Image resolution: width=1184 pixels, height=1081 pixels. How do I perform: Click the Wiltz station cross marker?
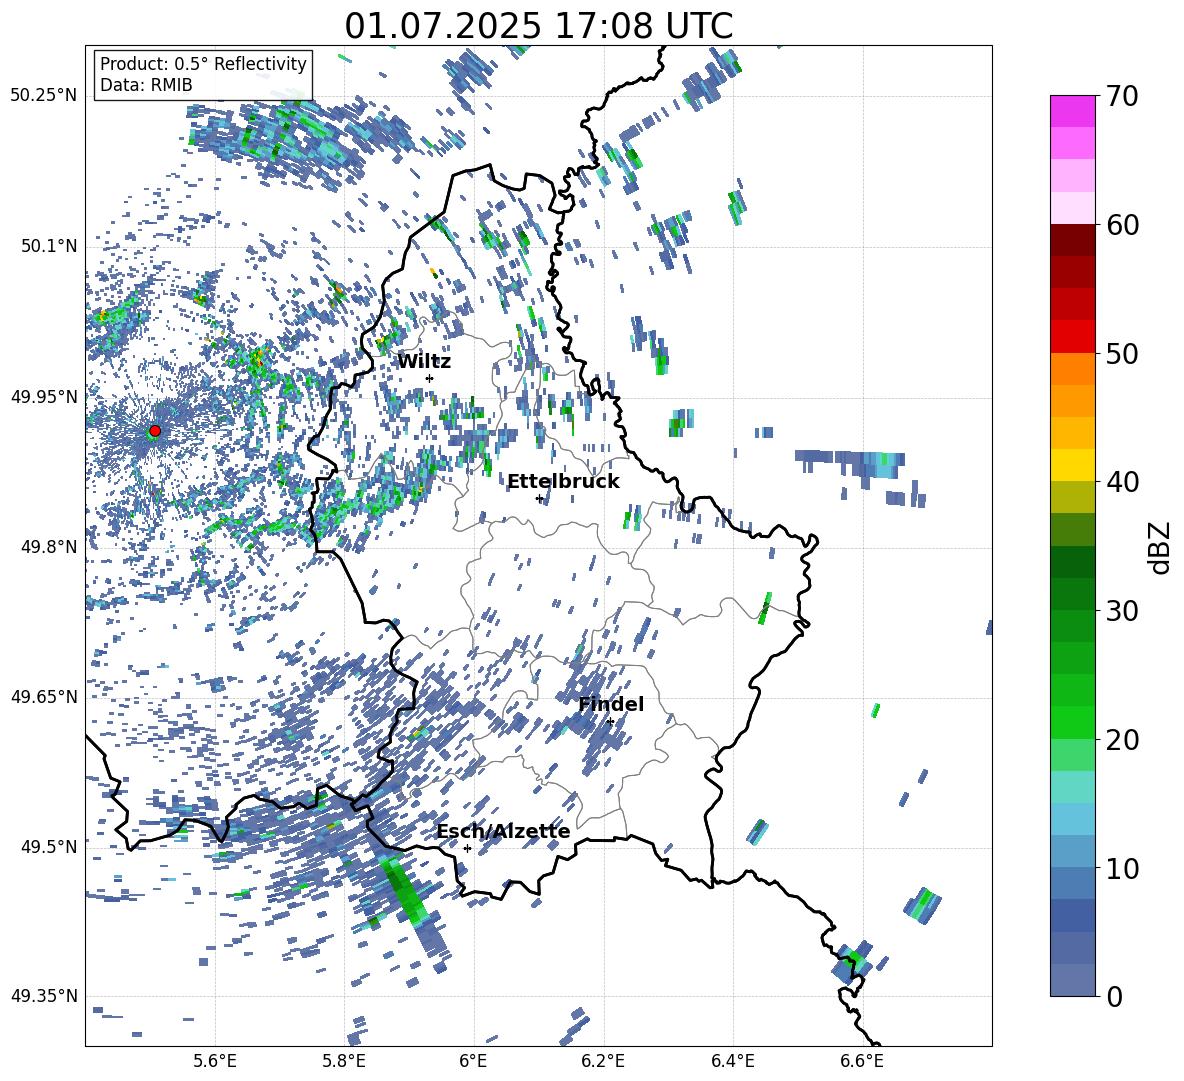tap(430, 378)
